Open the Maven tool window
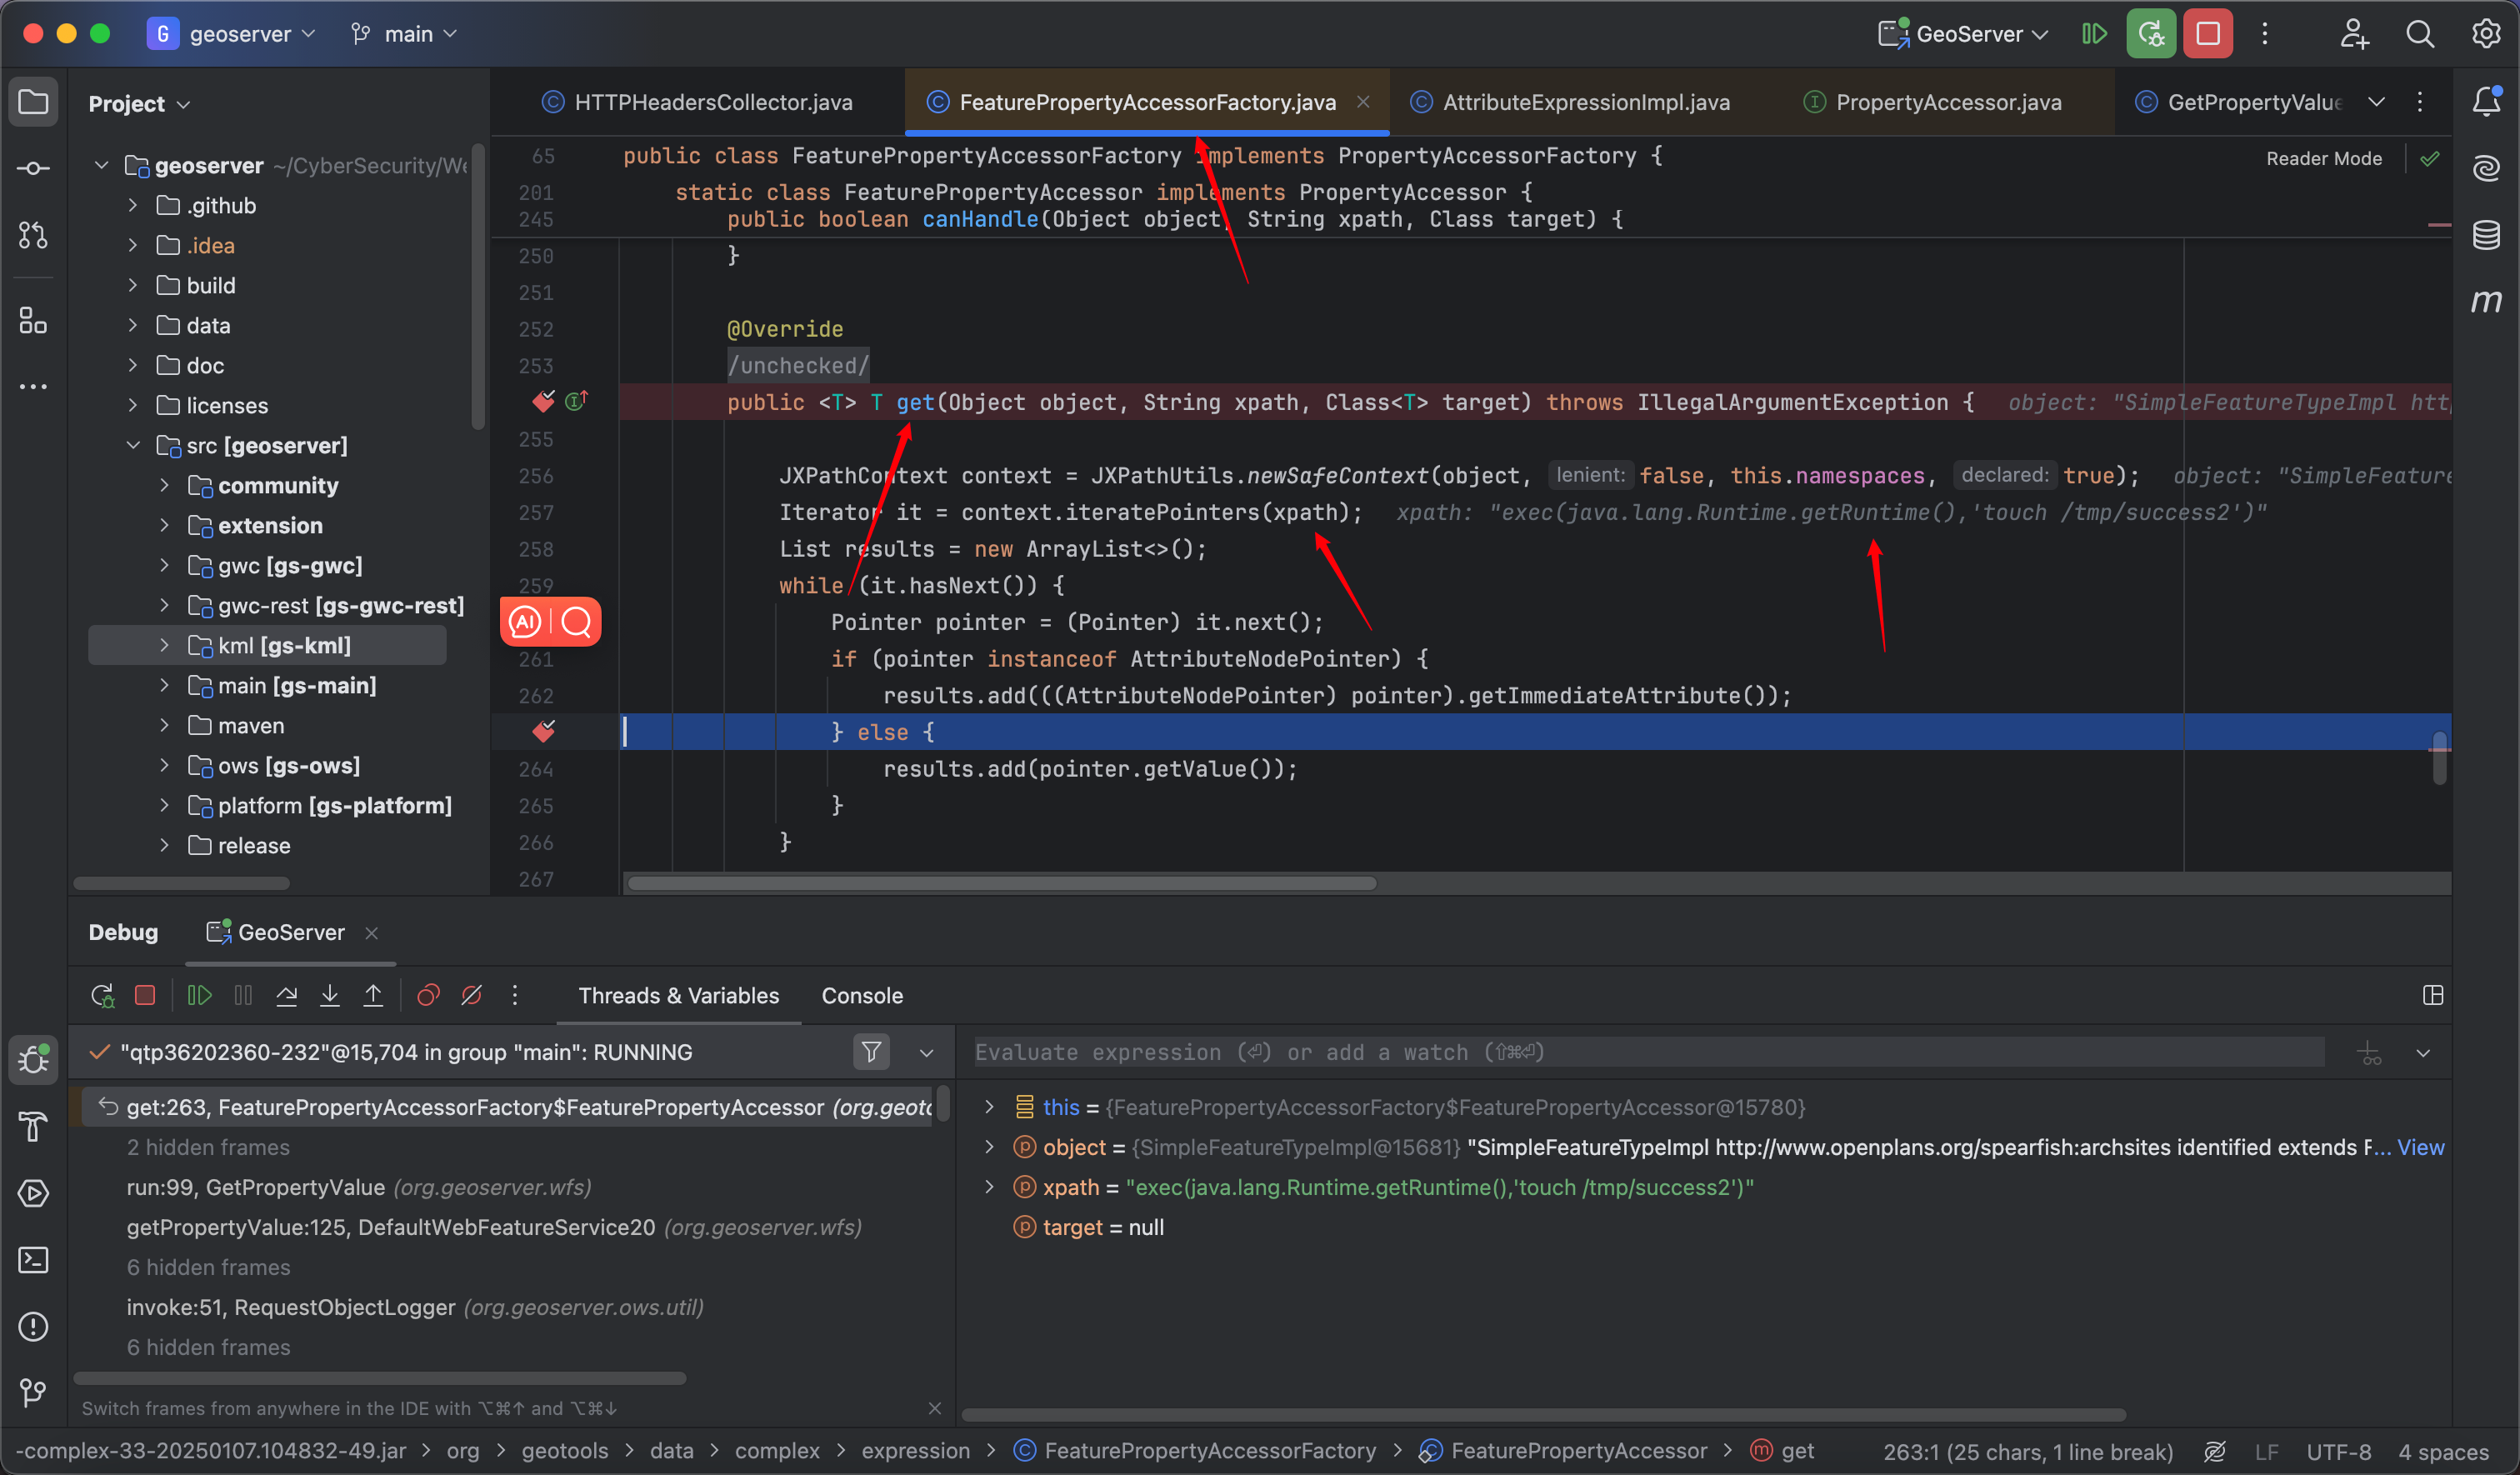This screenshot has height=1475, width=2520. tap(2486, 300)
